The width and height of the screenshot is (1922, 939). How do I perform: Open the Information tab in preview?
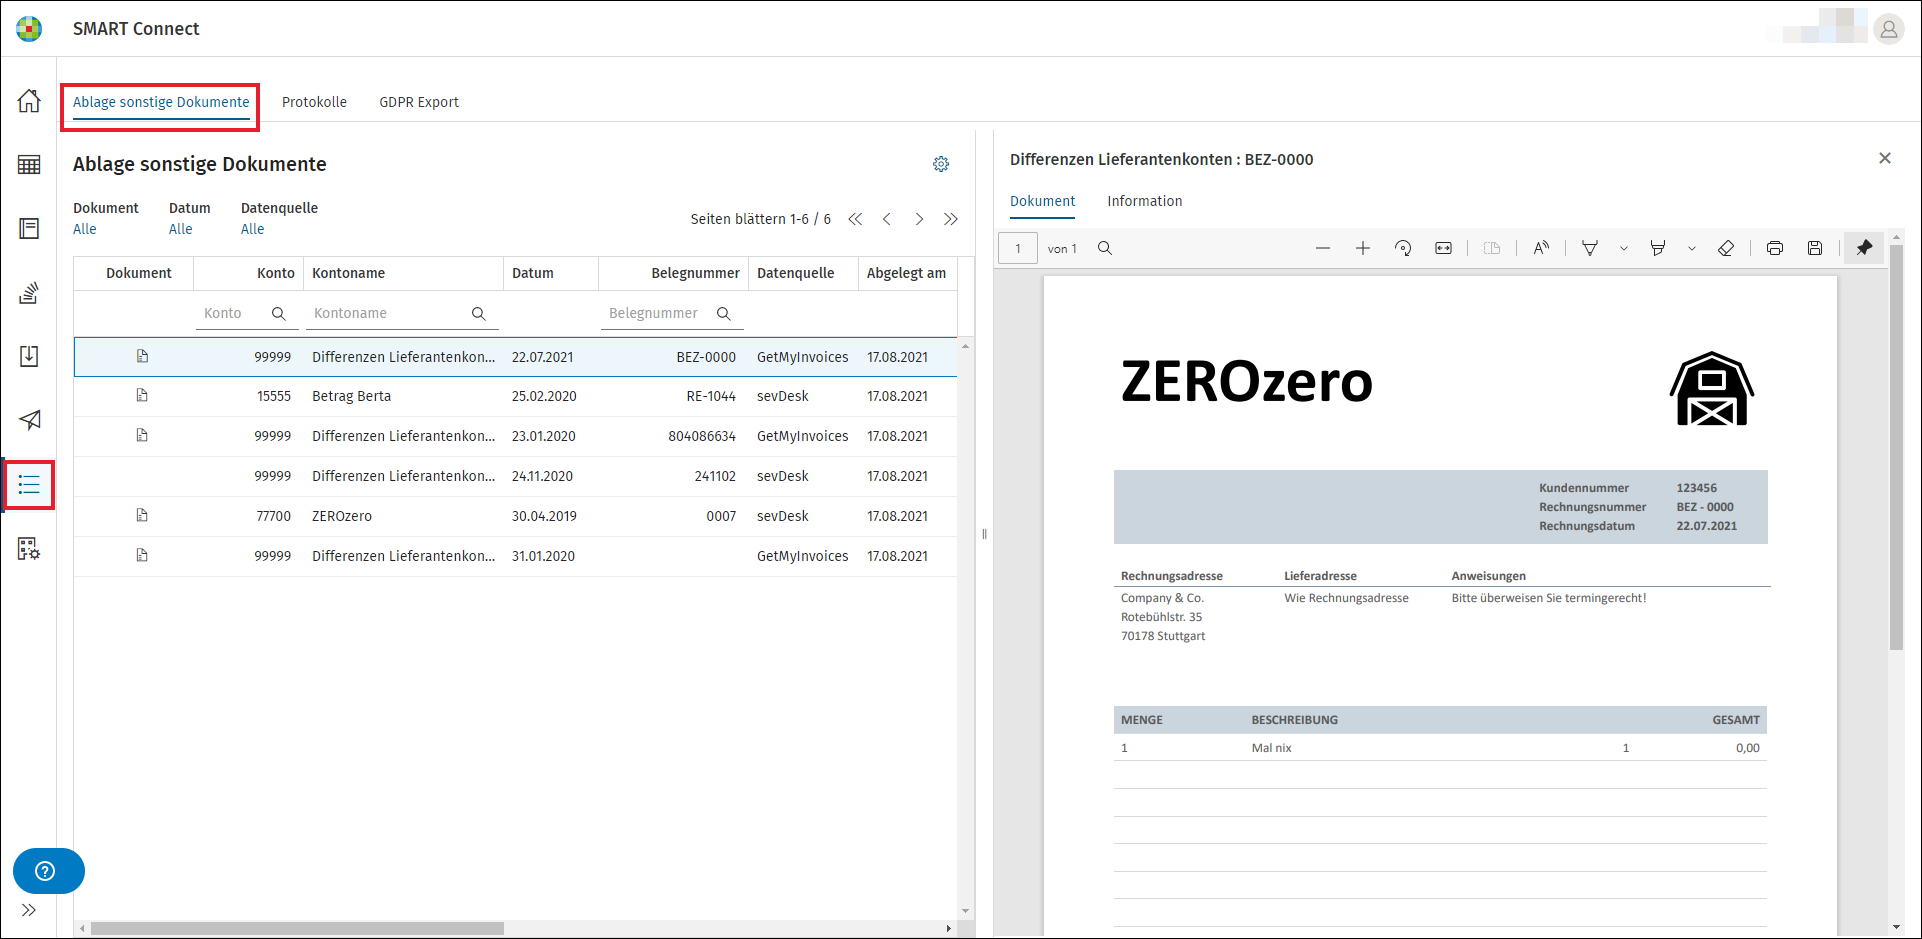click(x=1144, y=201)
